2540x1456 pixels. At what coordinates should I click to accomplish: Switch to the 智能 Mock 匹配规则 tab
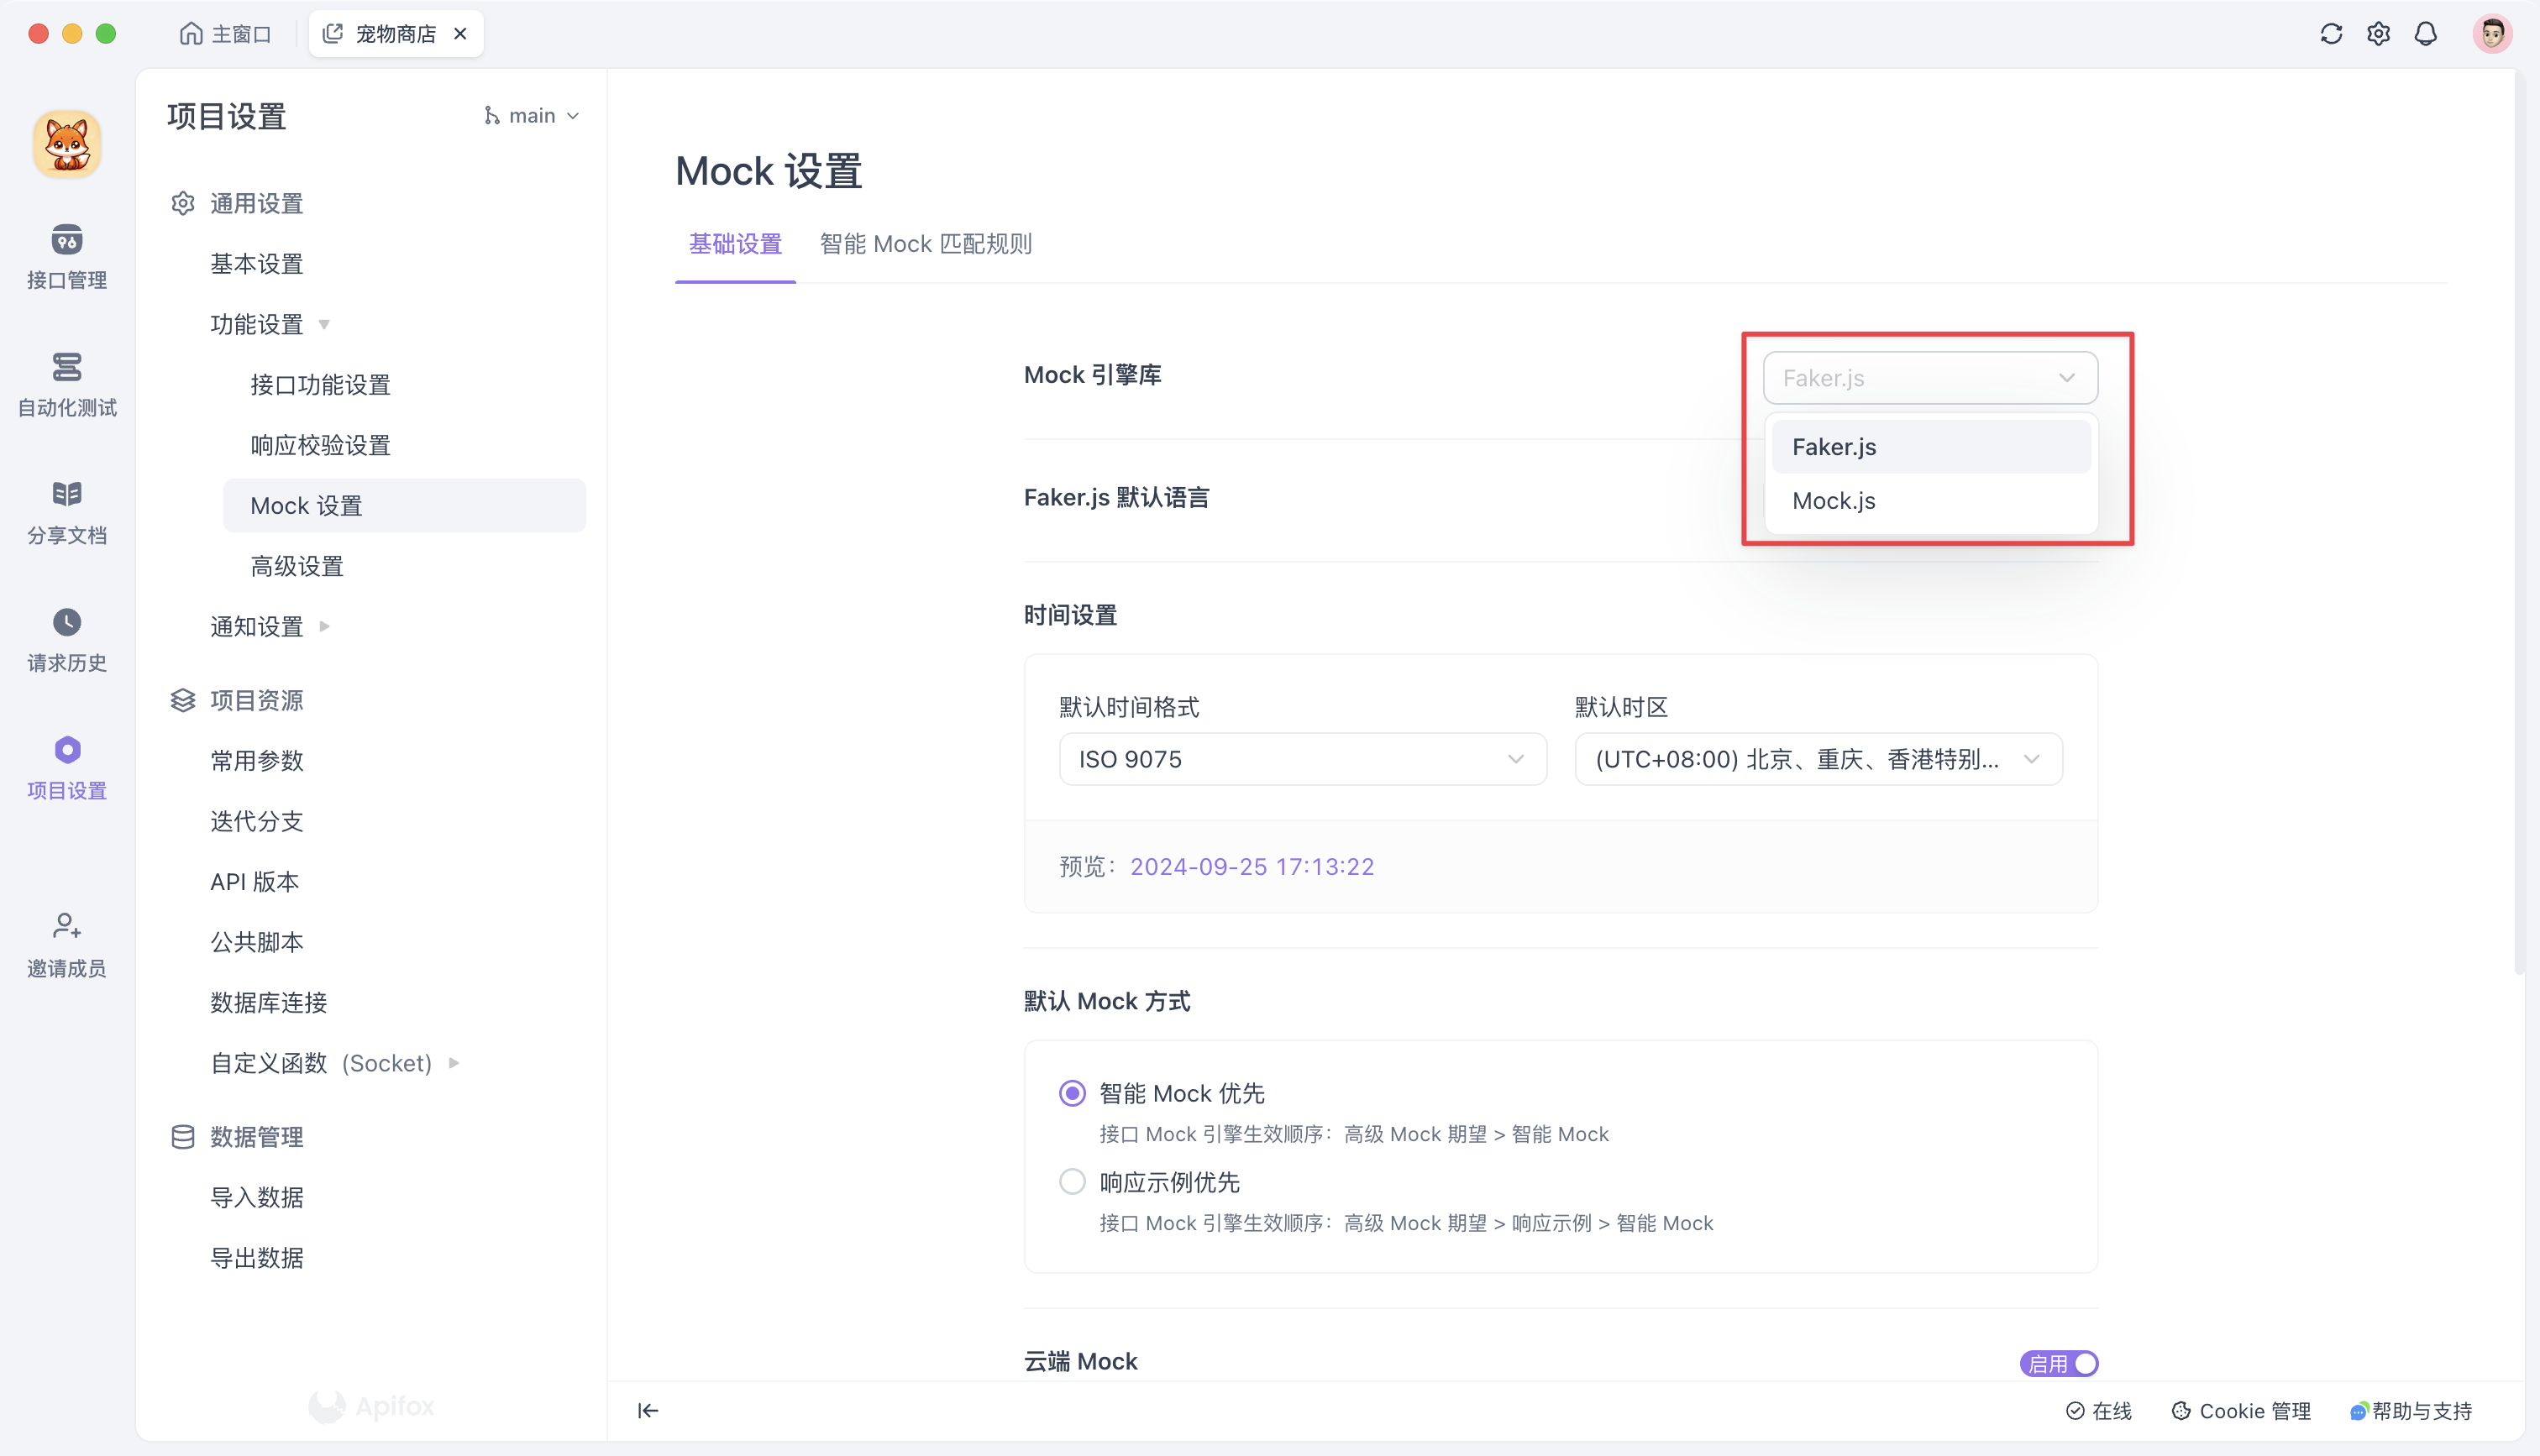click(924, 244)
